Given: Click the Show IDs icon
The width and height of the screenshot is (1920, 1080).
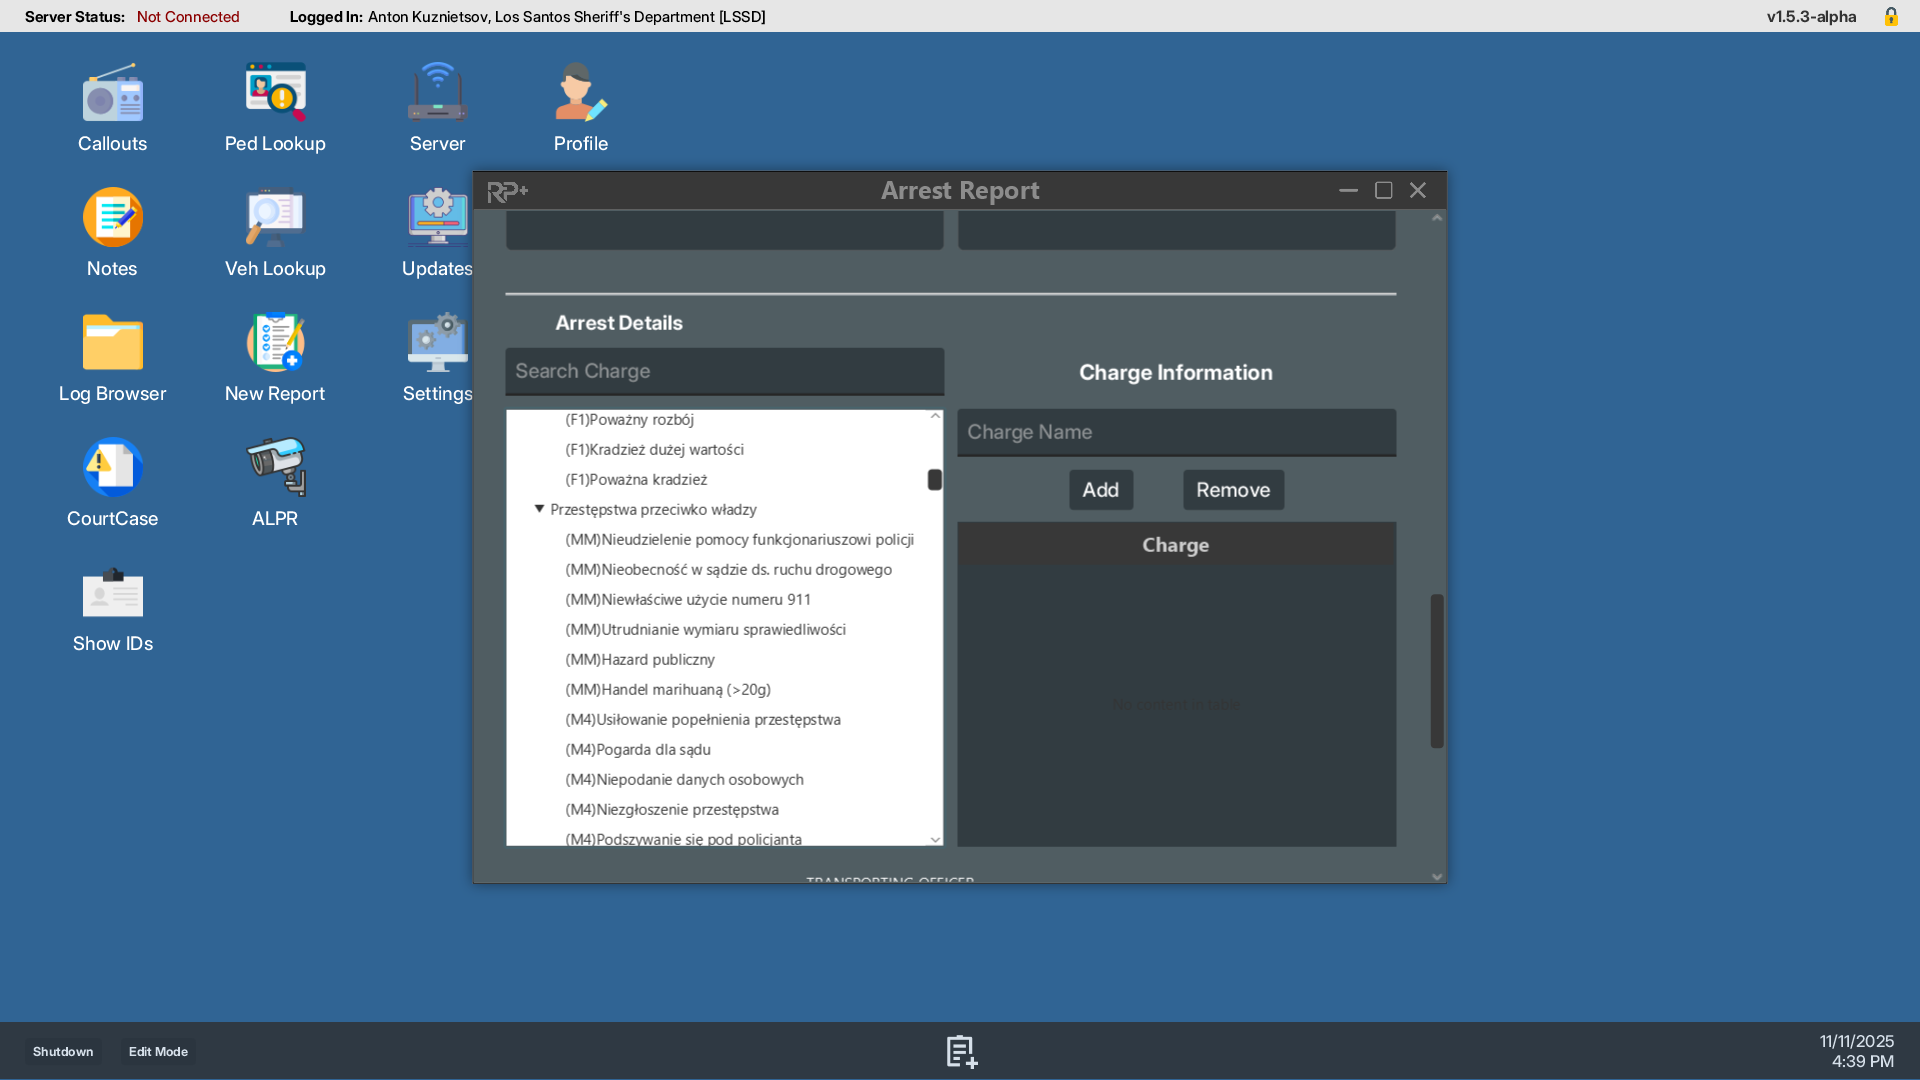Looking at the screenshot, I should point(112,594).
